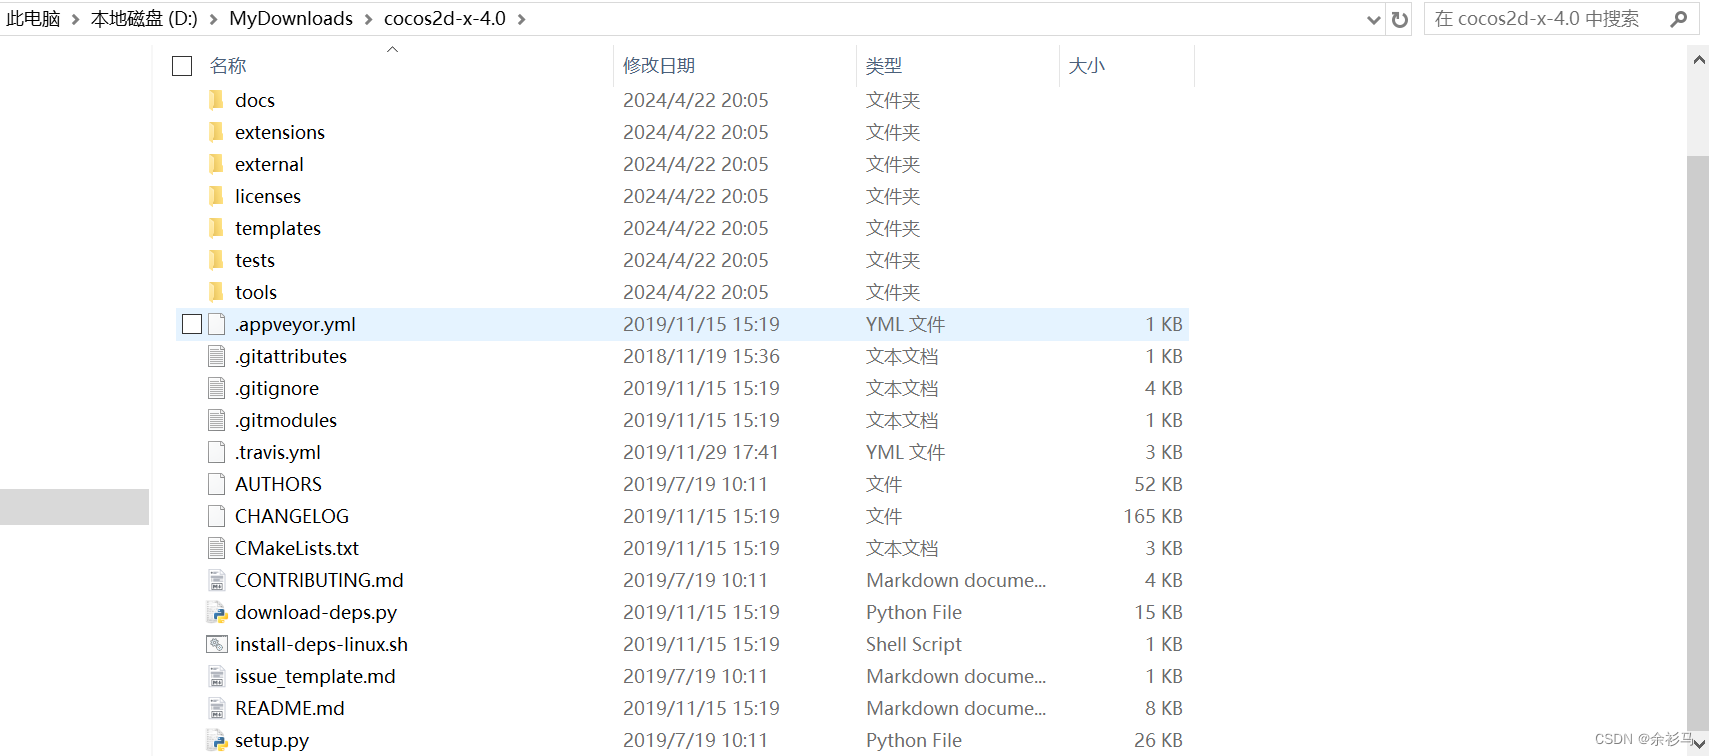Click the Shell Script type cell
Screen dimensions: 1709x756
(914, 644)
